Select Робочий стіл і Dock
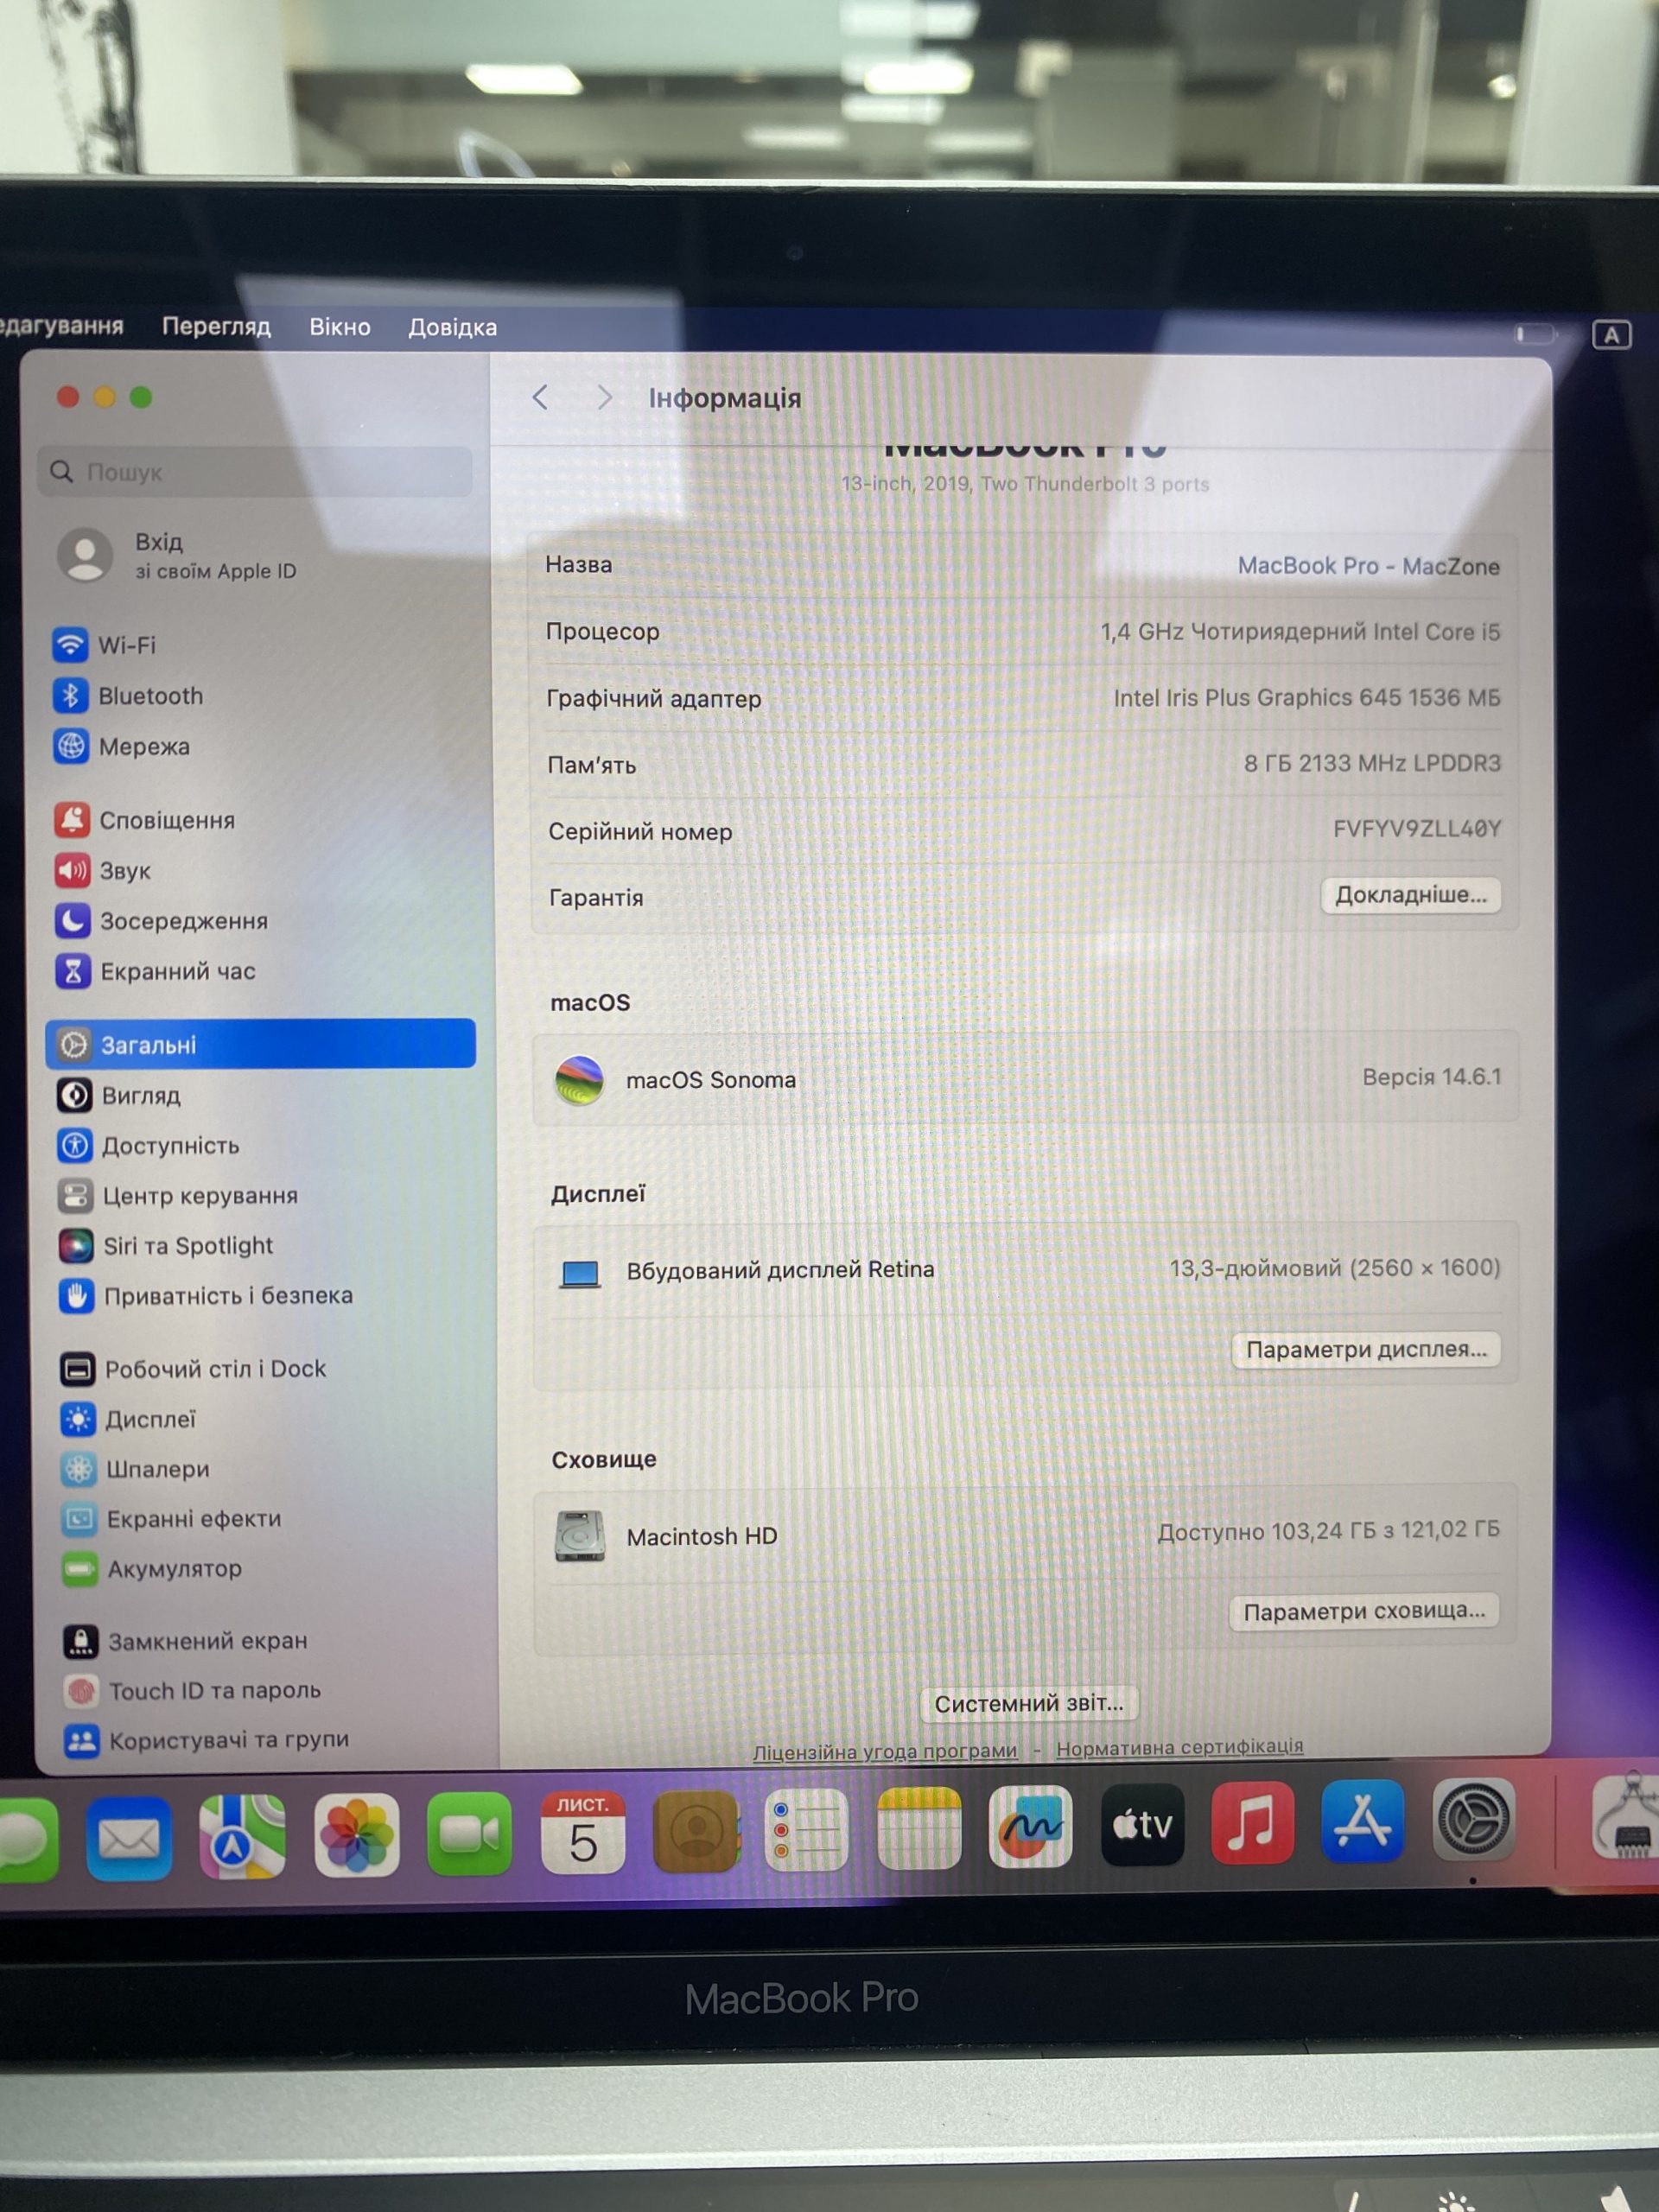1659x2212 pixels. tap(194, 1368)
